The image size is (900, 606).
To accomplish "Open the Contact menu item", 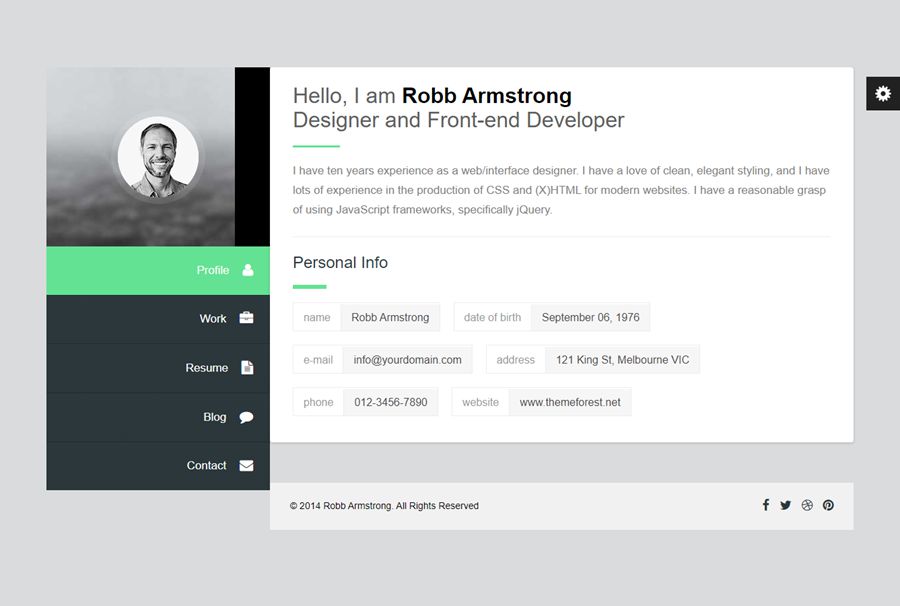I will click(206, 465).
